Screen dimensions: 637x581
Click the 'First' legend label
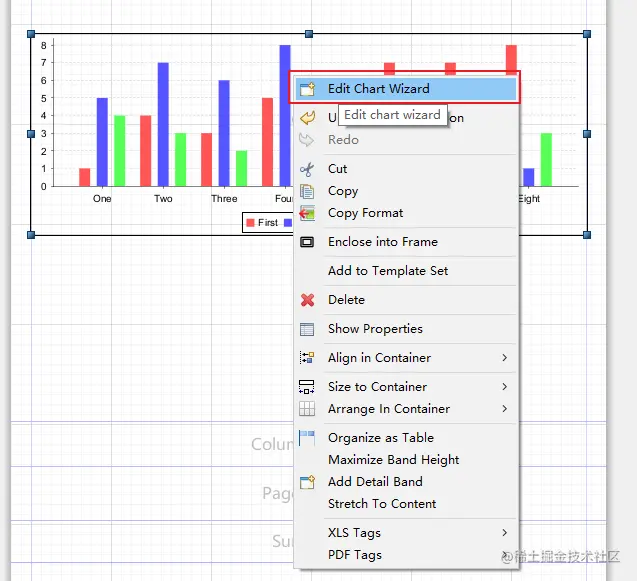(268, 223)
